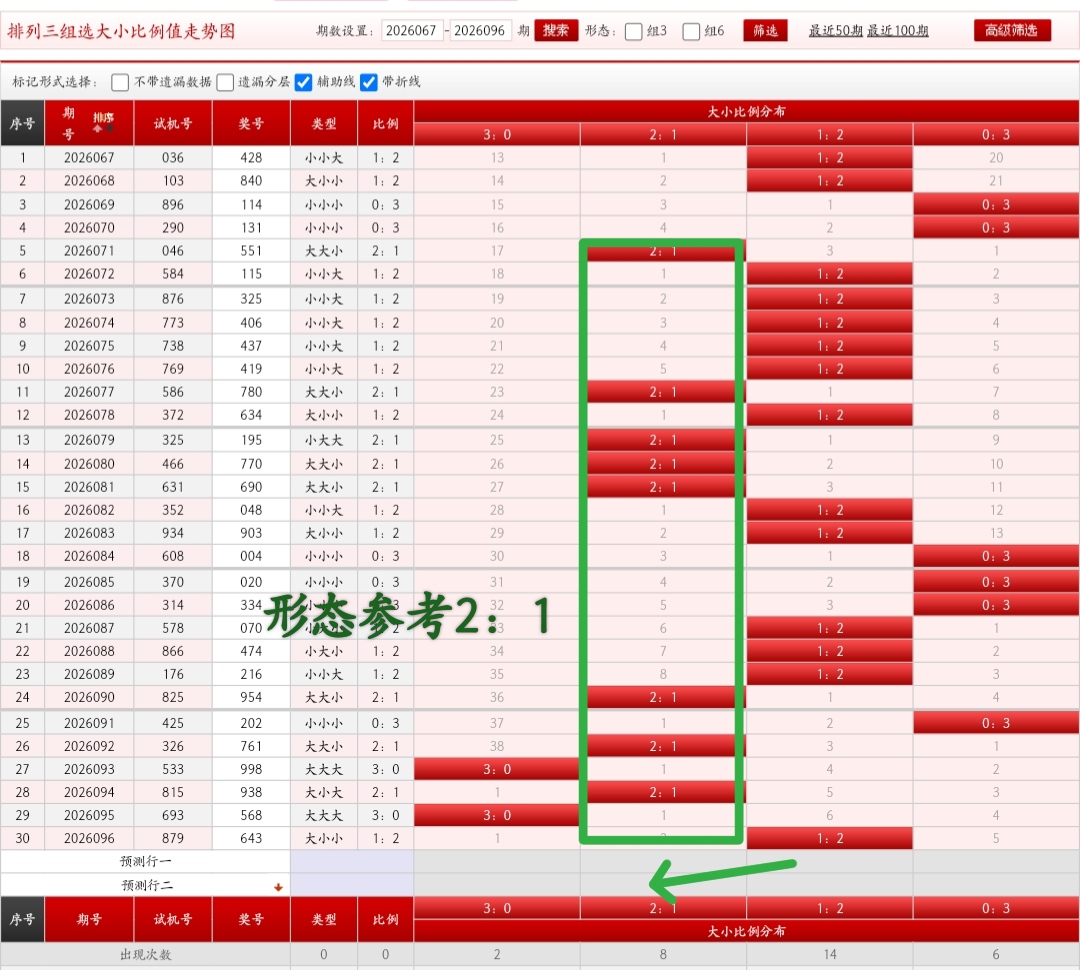1080x970 pixels.
Task: Click the start period input showing 2026067
Action: point(411,31)
